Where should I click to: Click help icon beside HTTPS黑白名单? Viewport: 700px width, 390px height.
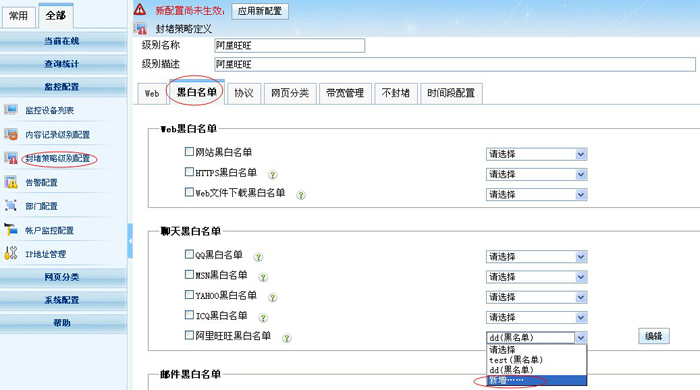pyautogui.click(x=272, y=175)
